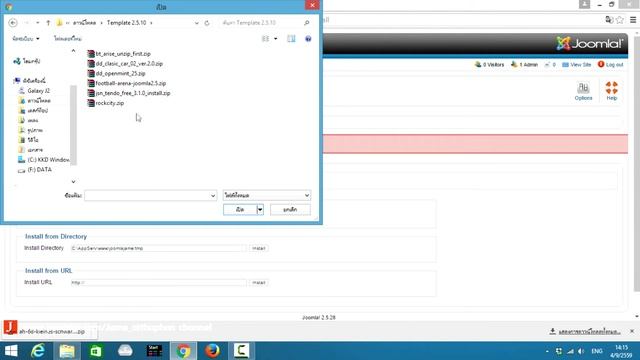Expand the view options dropdown arrow
This screenshot has width=640, height=360.
pyautogui.click(x=276, y=39)
